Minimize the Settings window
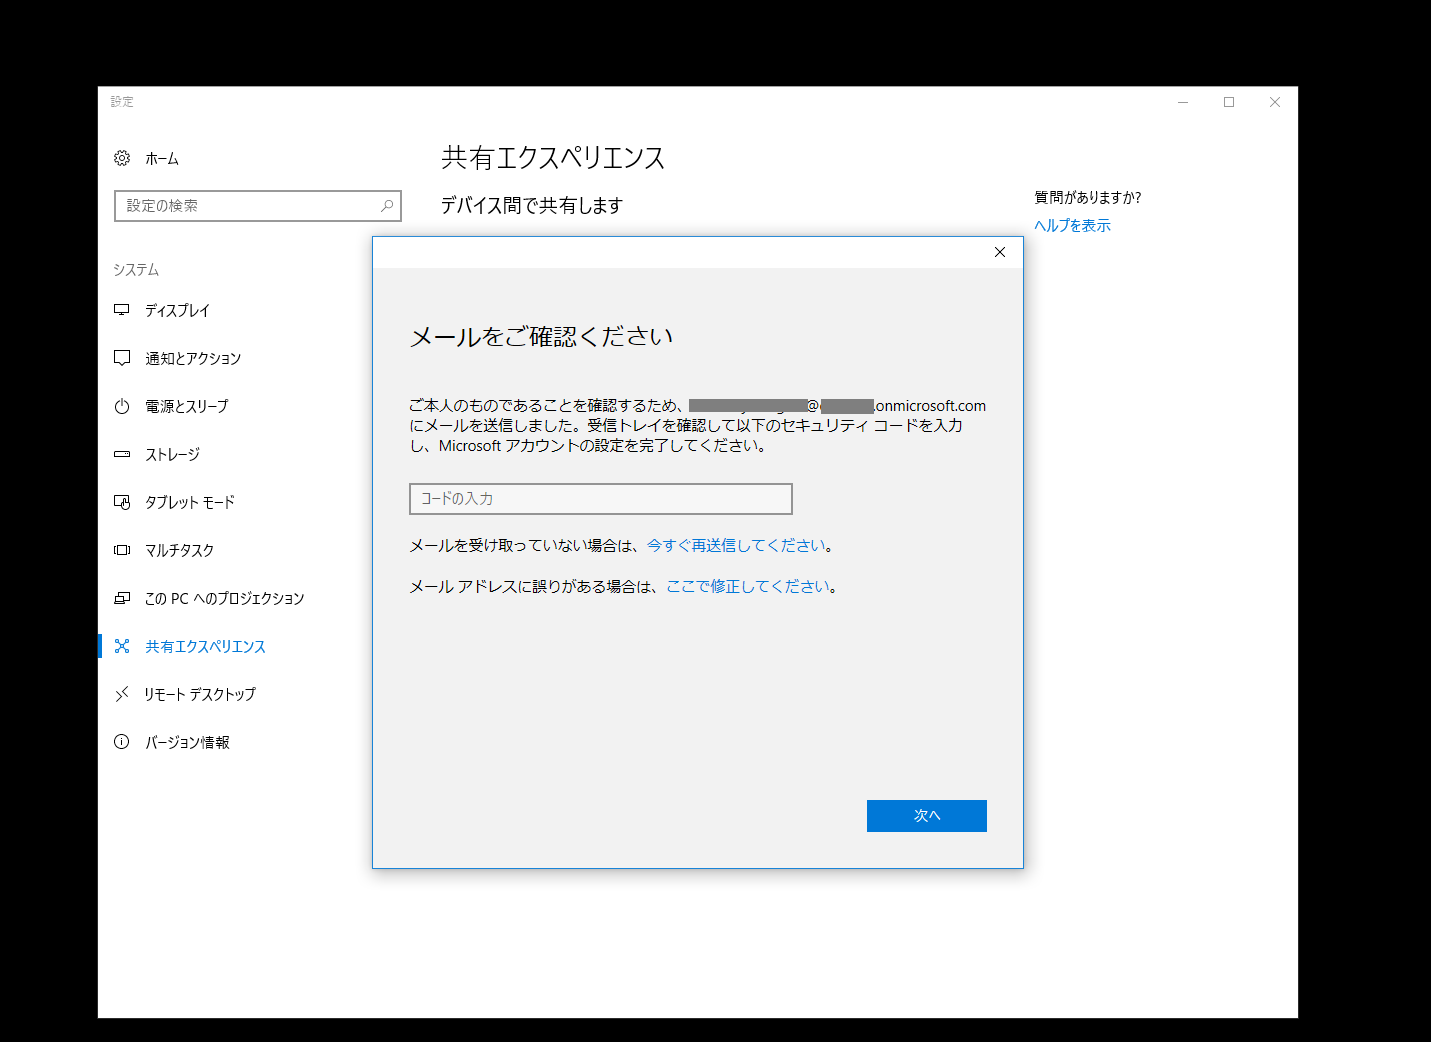This screenshot has width=1431, height=1042. tap(1183, 102)
